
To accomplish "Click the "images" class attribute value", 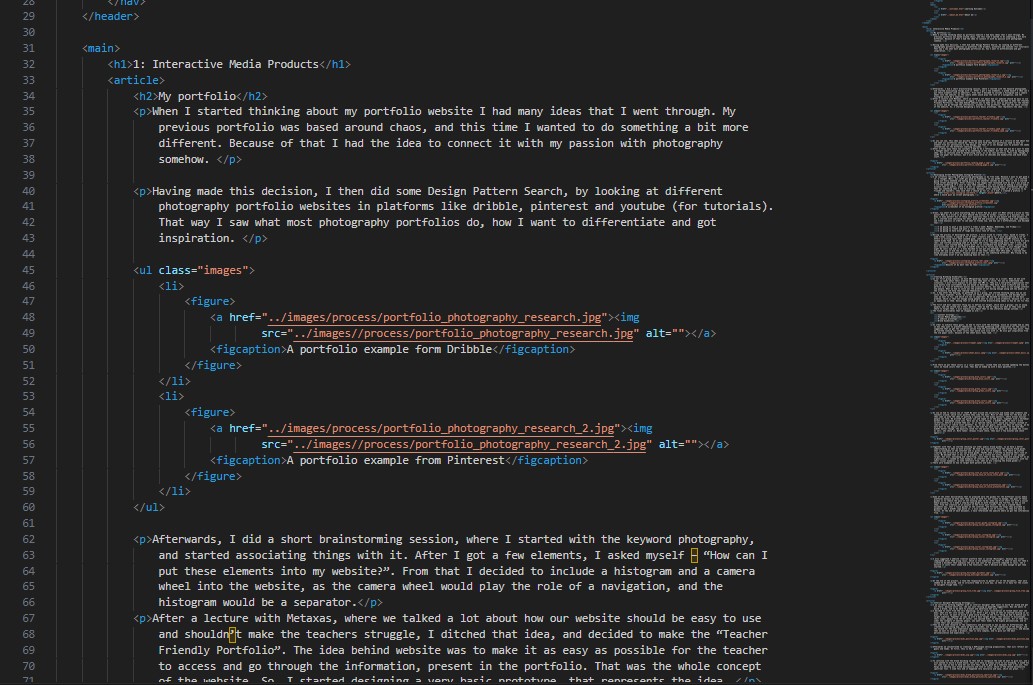I will [227, 270].
